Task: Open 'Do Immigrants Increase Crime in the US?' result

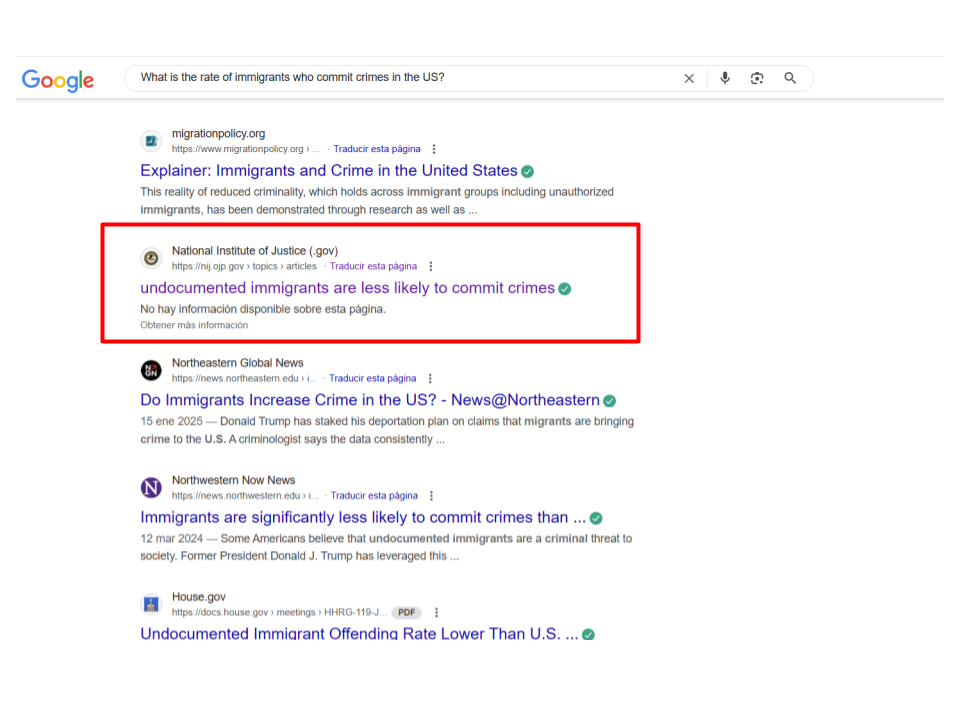Action: click(x=370, y=400)
